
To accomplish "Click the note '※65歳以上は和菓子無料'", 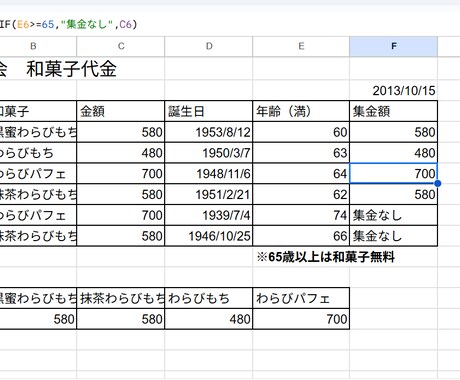I will 326,257.
